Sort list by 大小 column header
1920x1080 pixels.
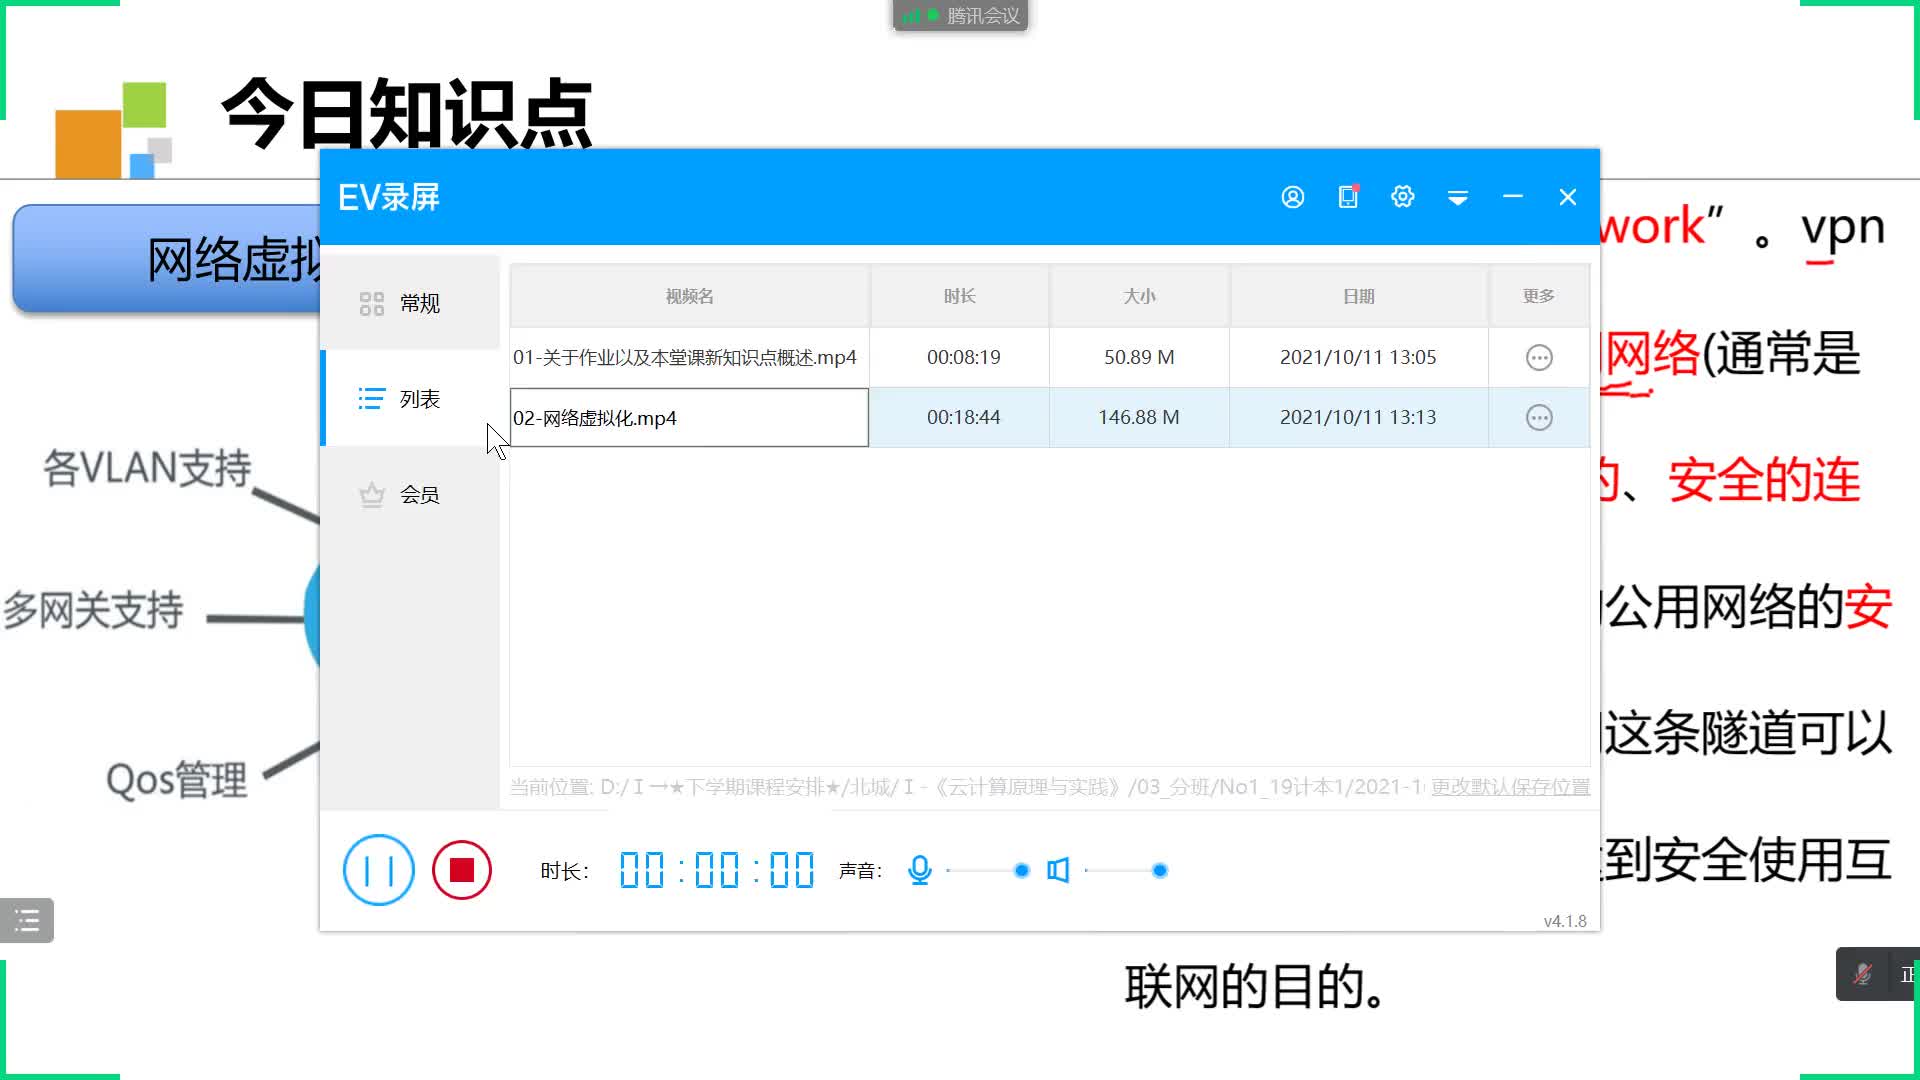tap(1139, 296)
